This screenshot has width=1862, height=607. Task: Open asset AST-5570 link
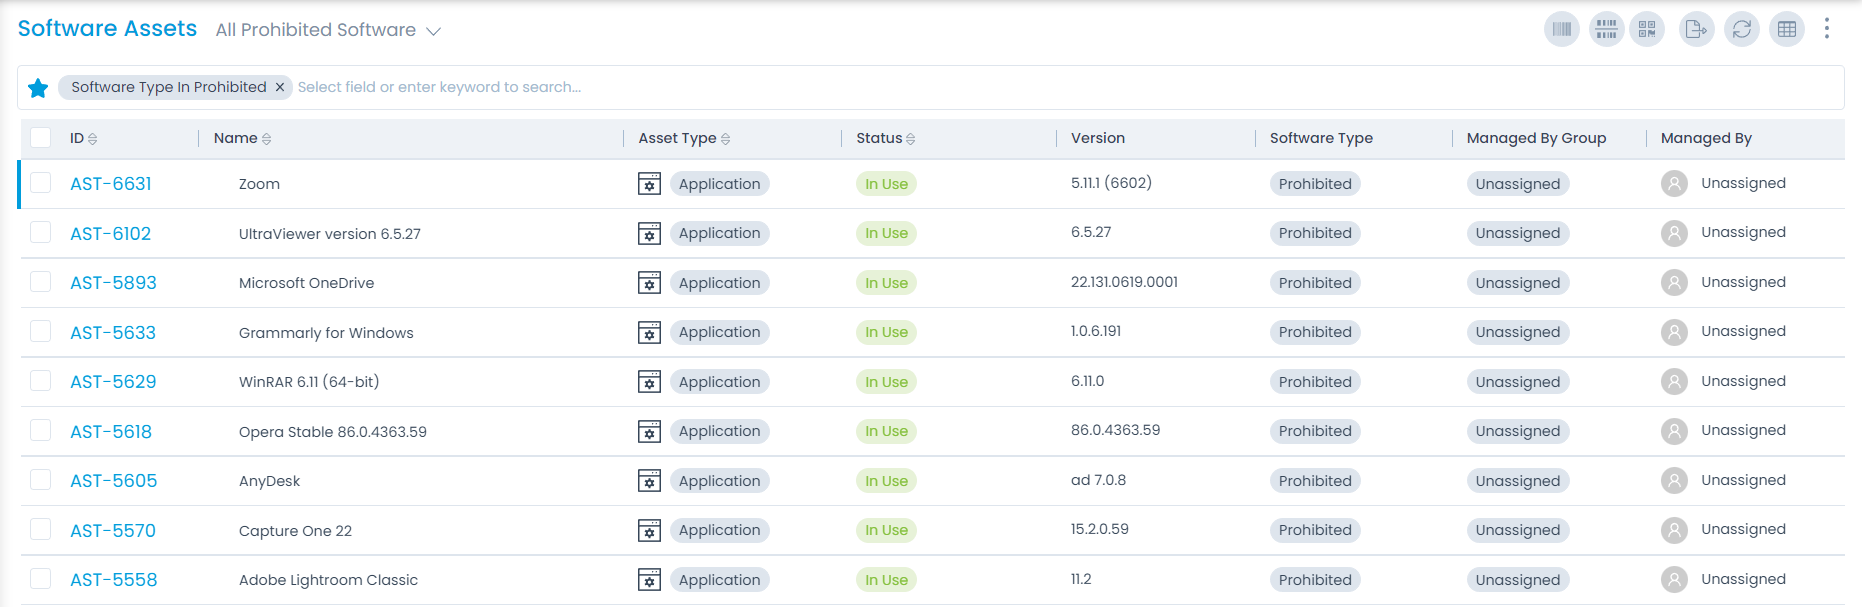[x=113, y=531]
